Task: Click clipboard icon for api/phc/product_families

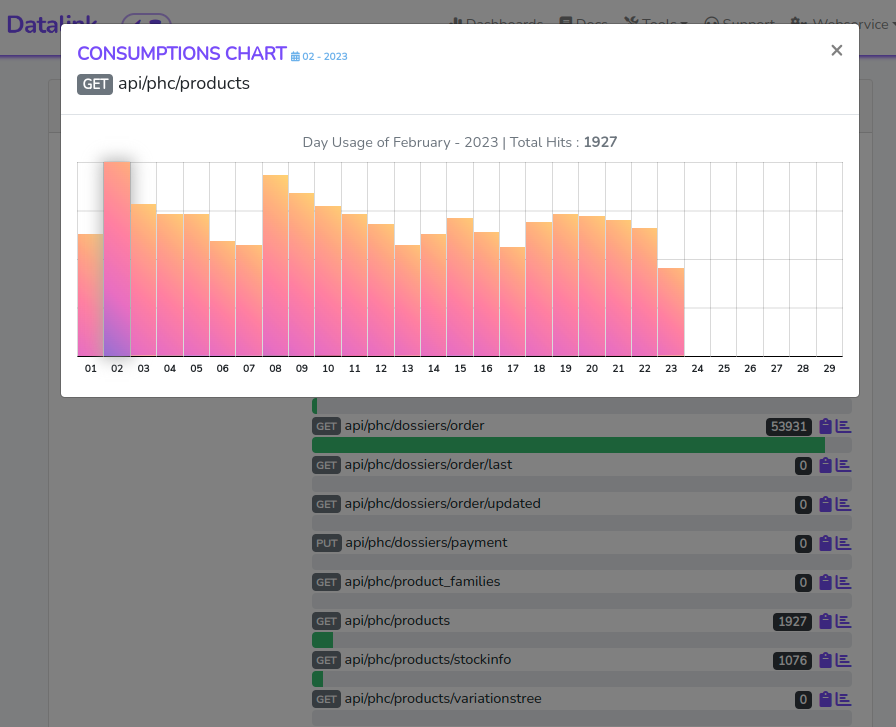Action: click(x=825, y=582)
